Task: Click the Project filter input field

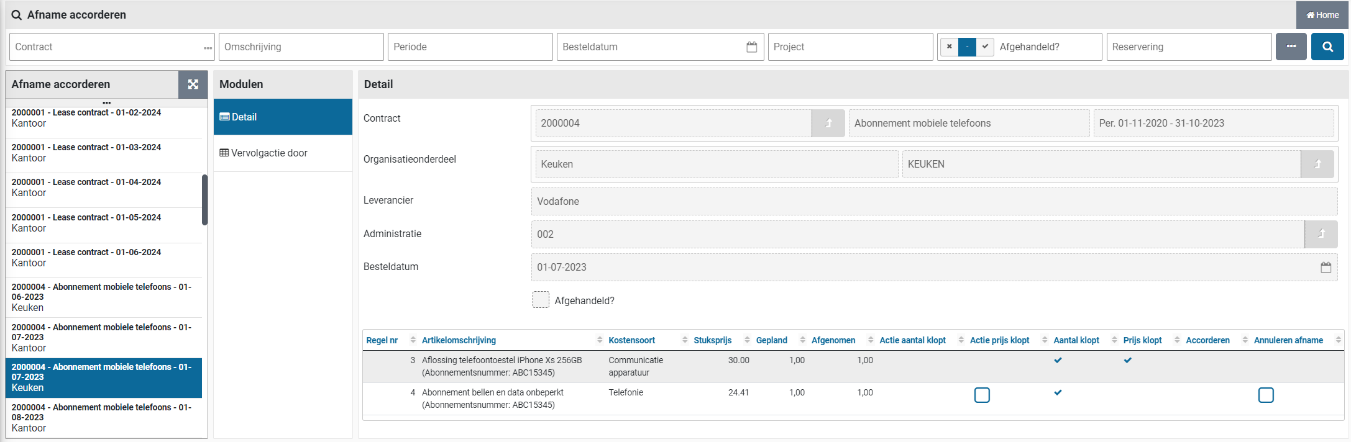Action: point(850,47)
